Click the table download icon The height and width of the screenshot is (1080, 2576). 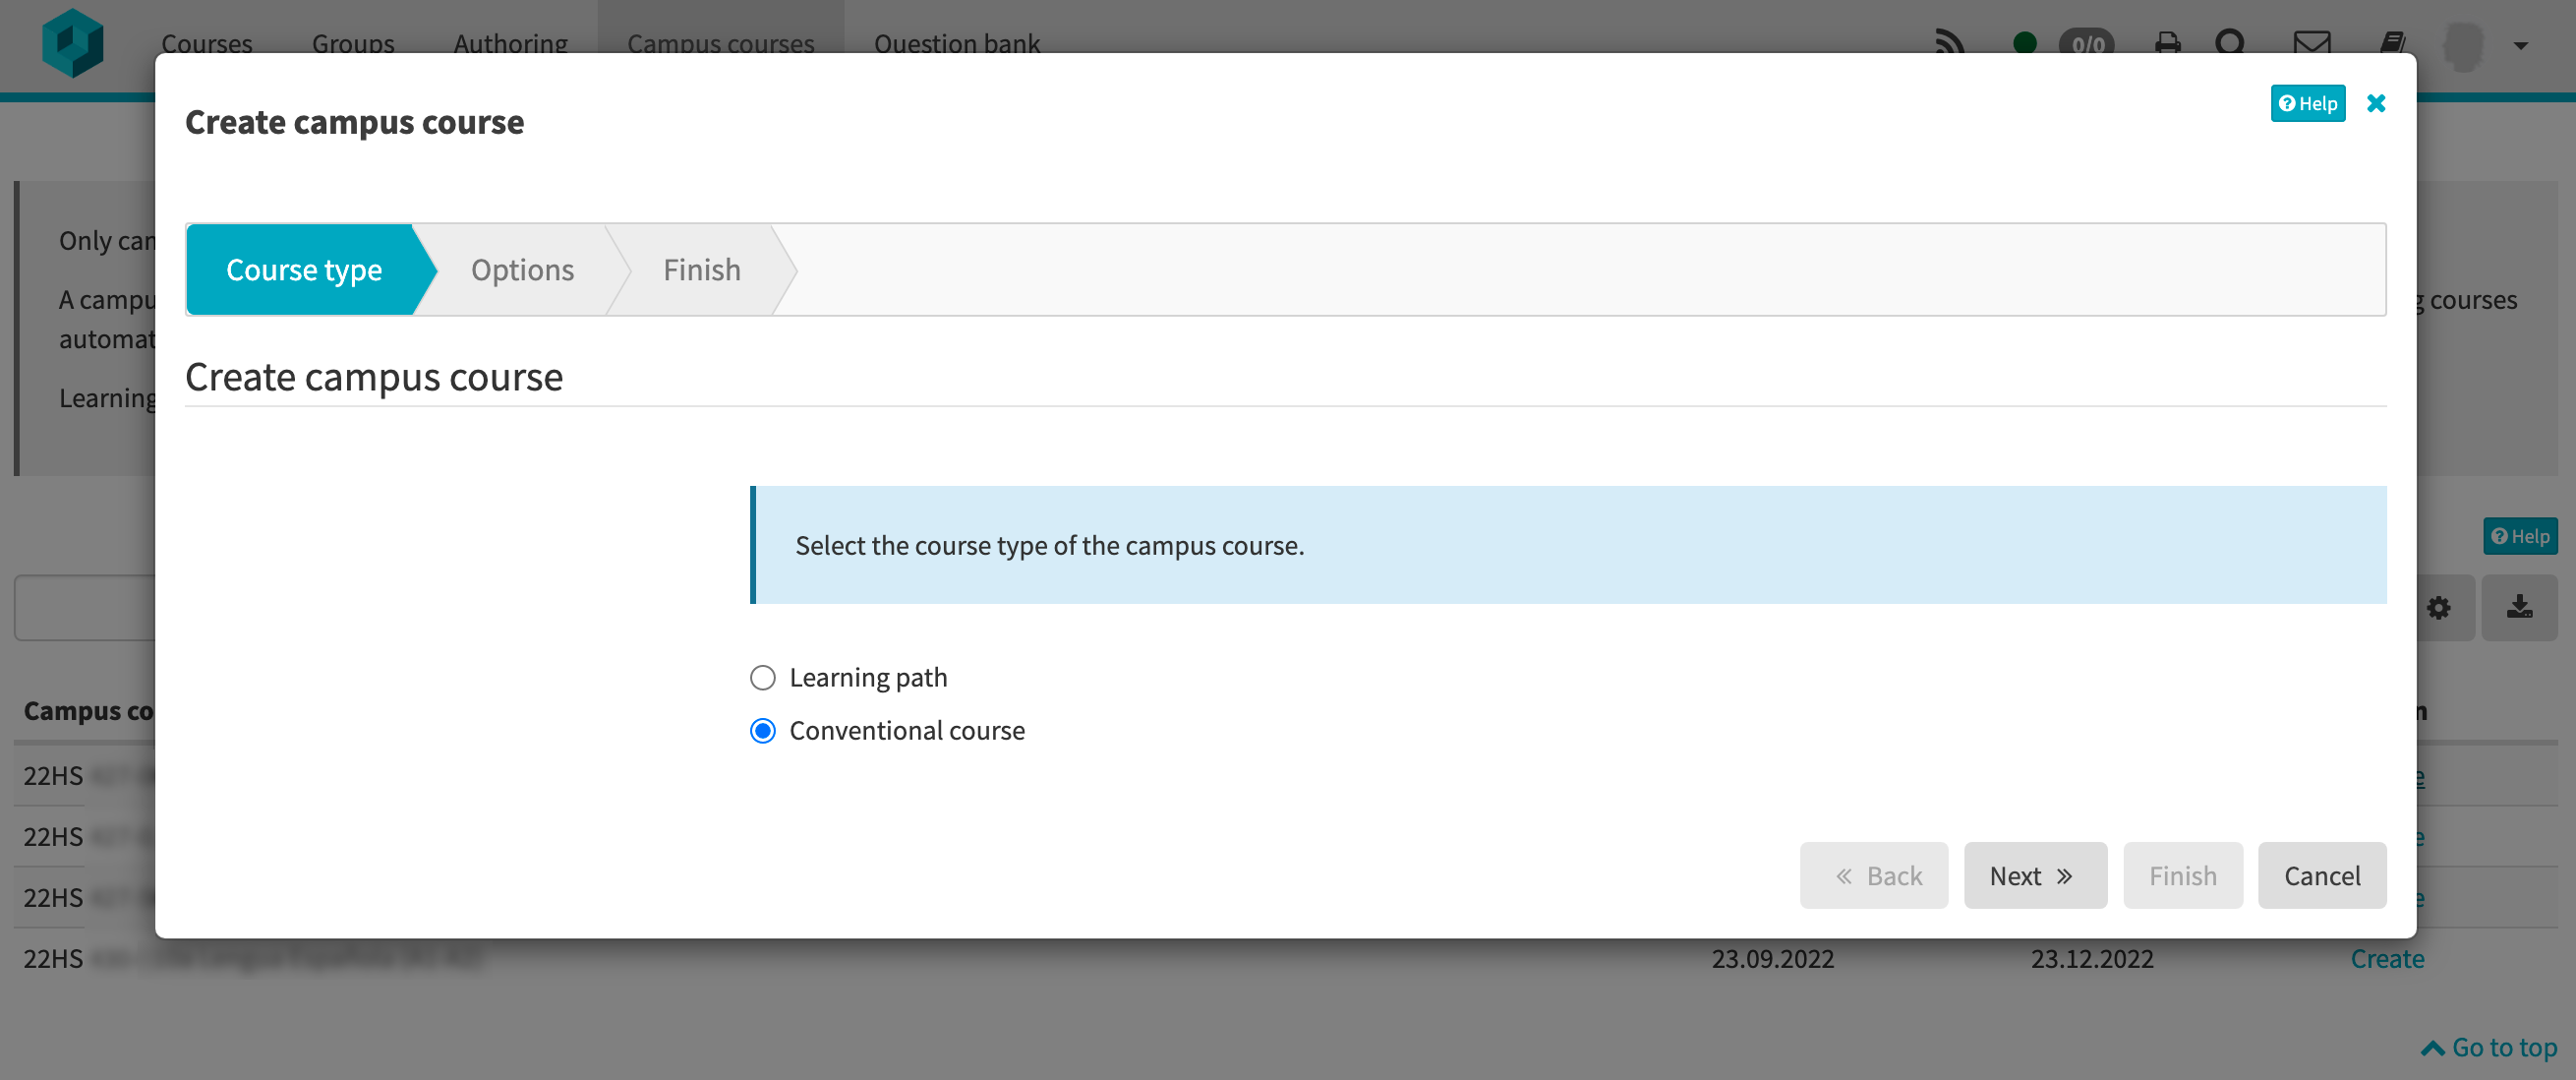pos(2519,607)
